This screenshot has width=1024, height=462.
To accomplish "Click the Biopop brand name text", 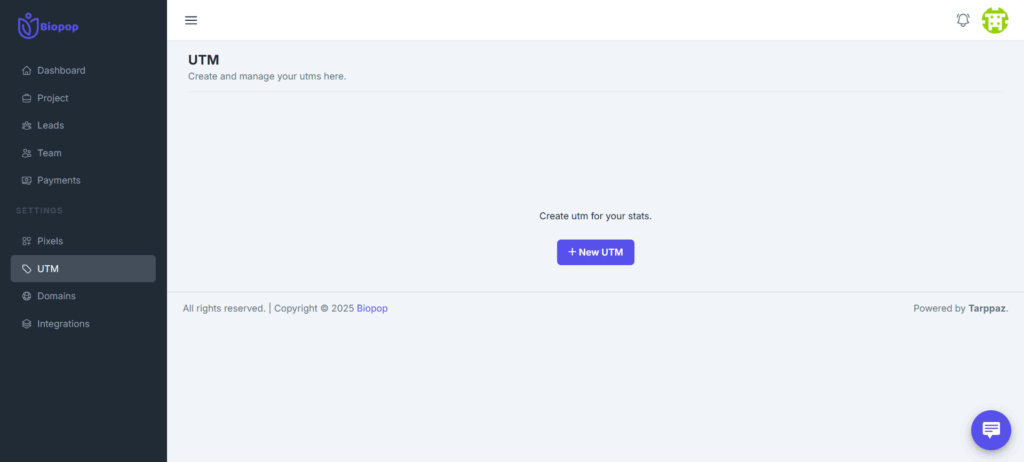I will 59,27.
